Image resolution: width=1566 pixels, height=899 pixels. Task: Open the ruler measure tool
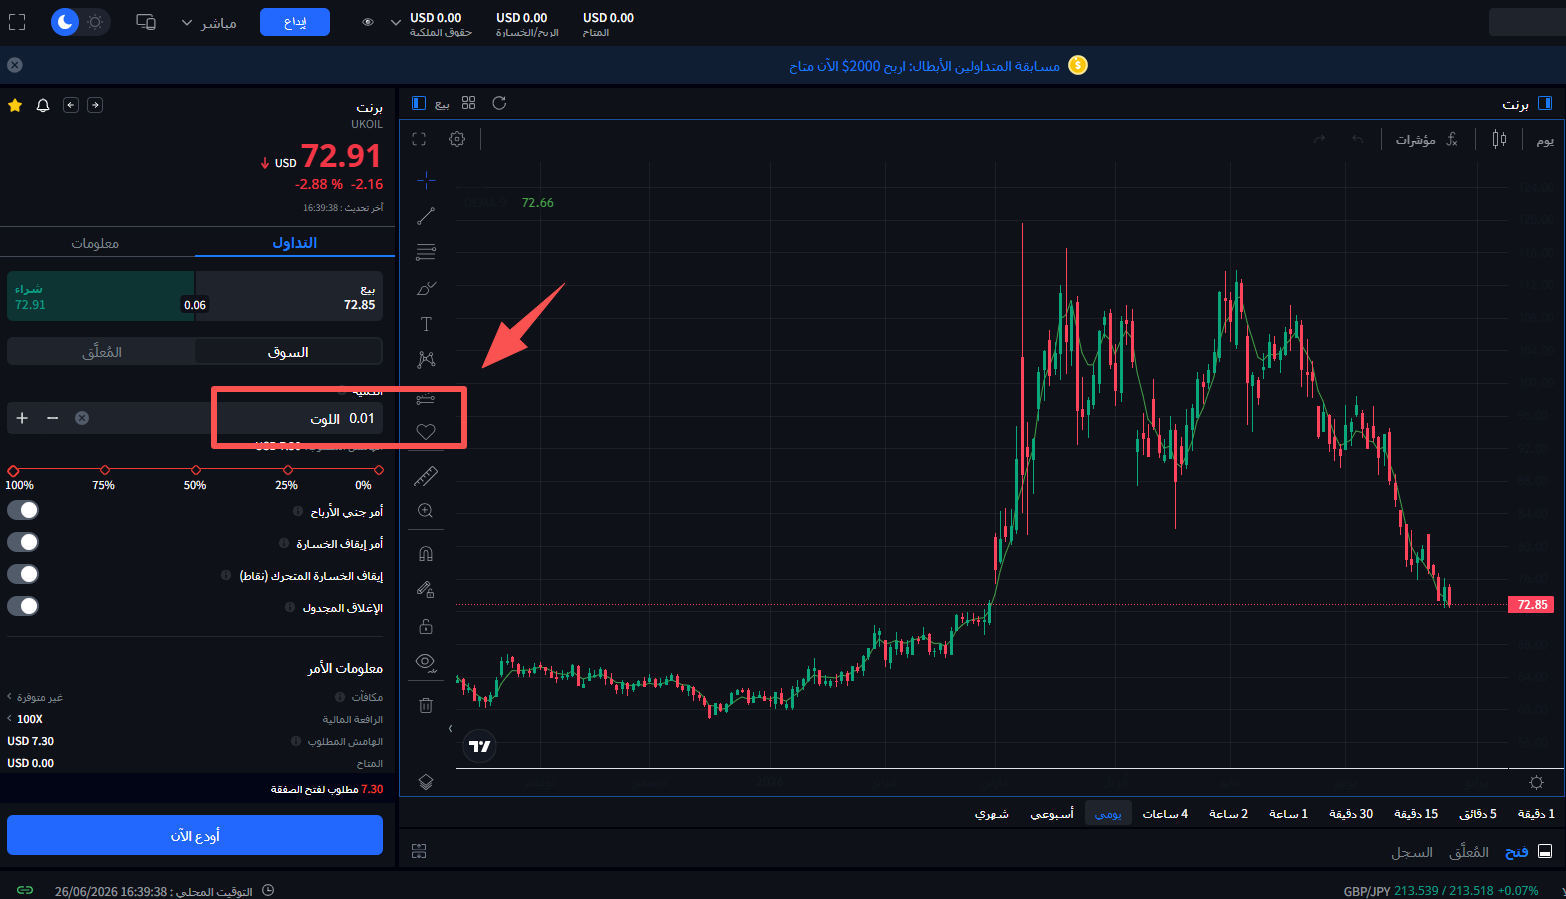pos(426,476)
